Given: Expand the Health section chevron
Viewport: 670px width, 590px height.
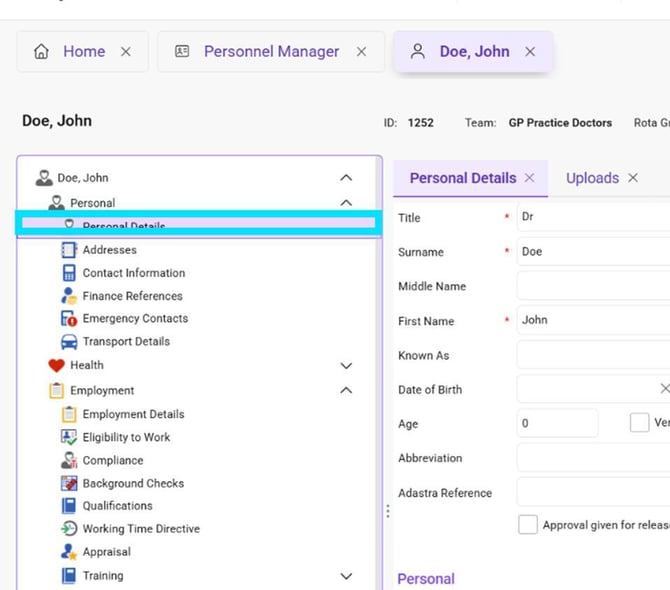Looking at the screenshot, I should point(346,366).
